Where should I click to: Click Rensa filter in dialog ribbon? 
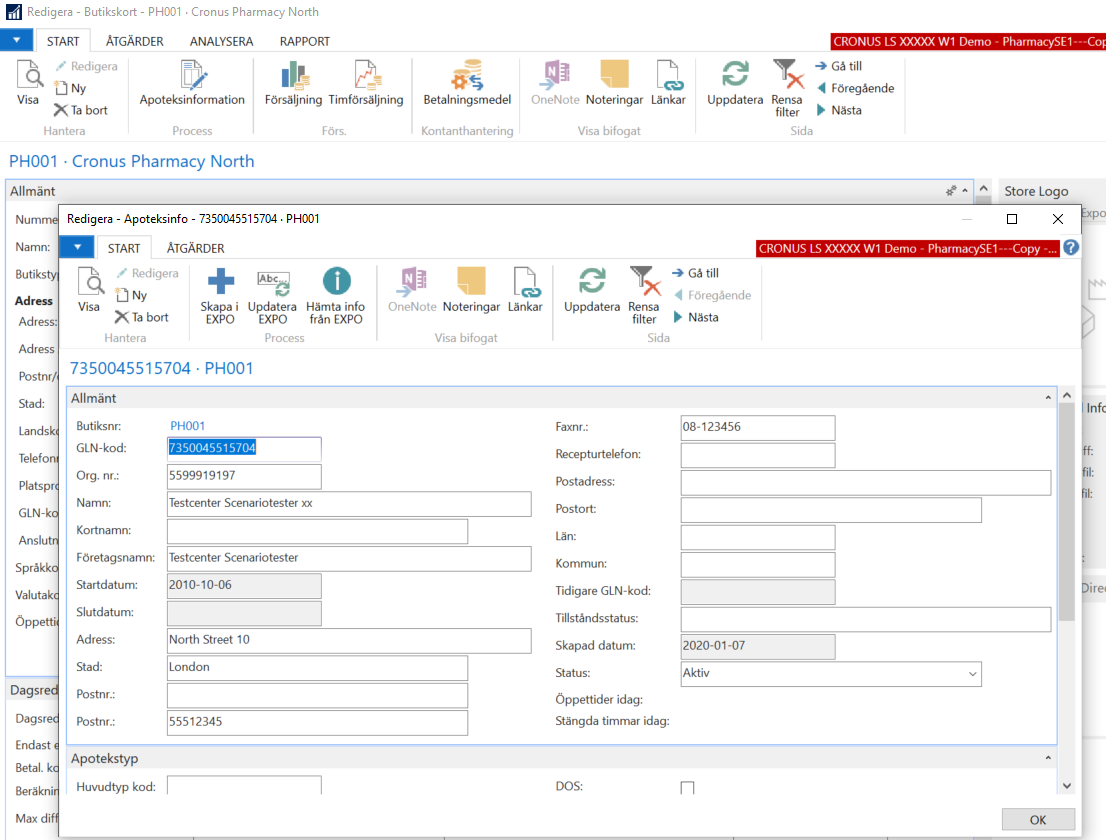click(644, 283)
